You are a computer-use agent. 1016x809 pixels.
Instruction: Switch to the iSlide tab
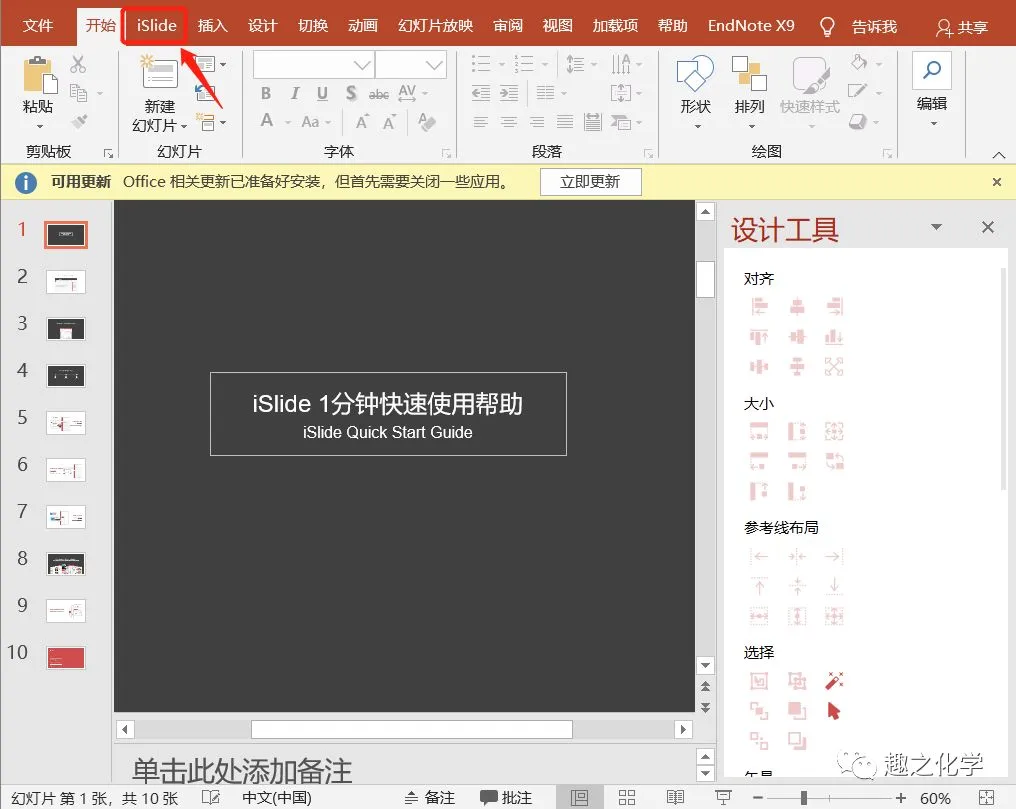click(156, 26)
